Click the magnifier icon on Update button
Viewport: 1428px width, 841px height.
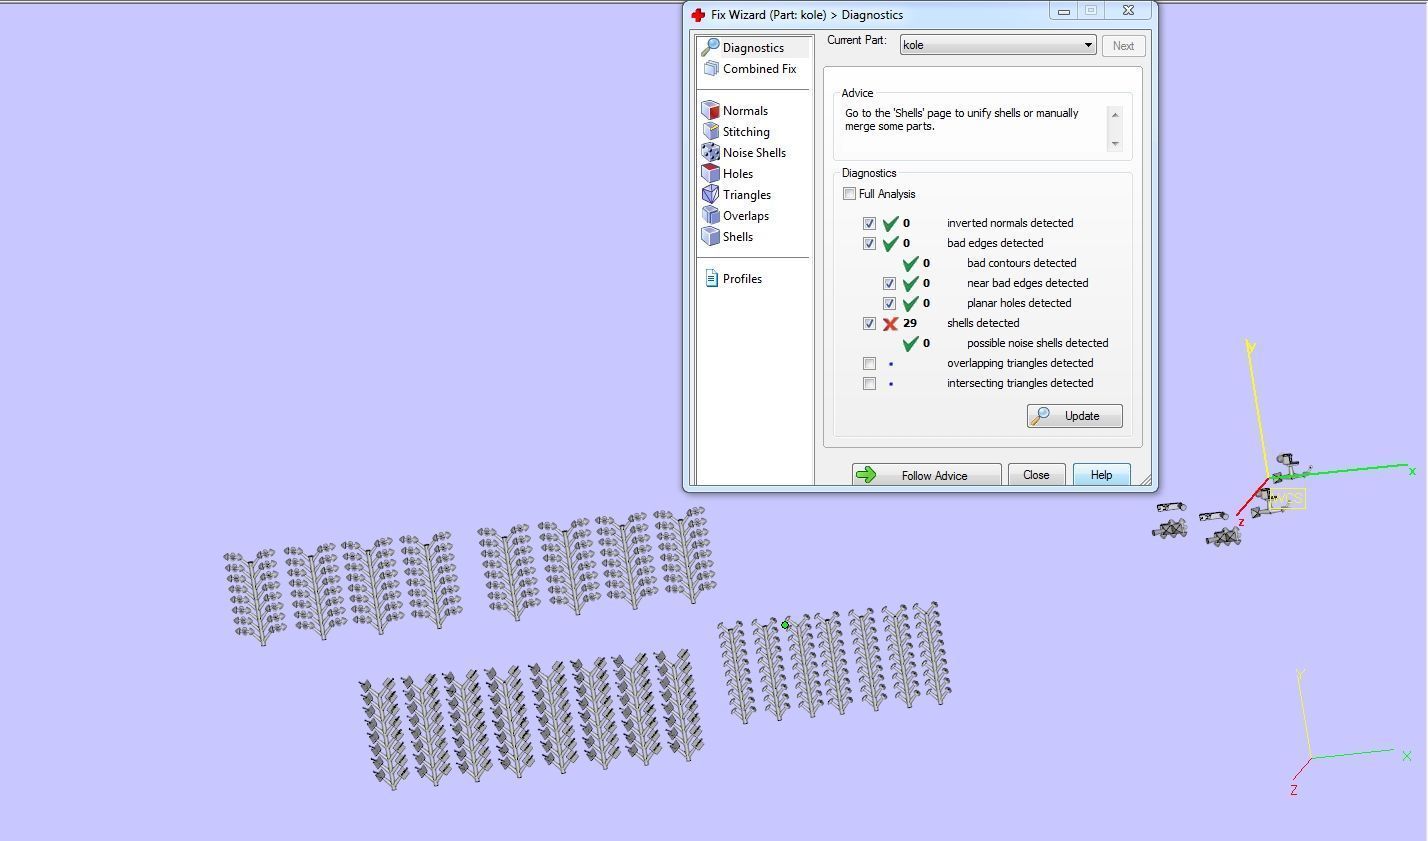tap(1041, 415)
